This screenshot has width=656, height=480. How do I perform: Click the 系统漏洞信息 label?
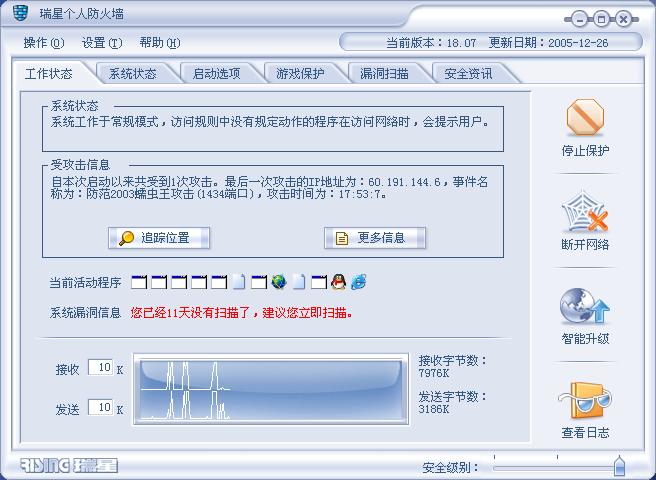tap(85, 313)
